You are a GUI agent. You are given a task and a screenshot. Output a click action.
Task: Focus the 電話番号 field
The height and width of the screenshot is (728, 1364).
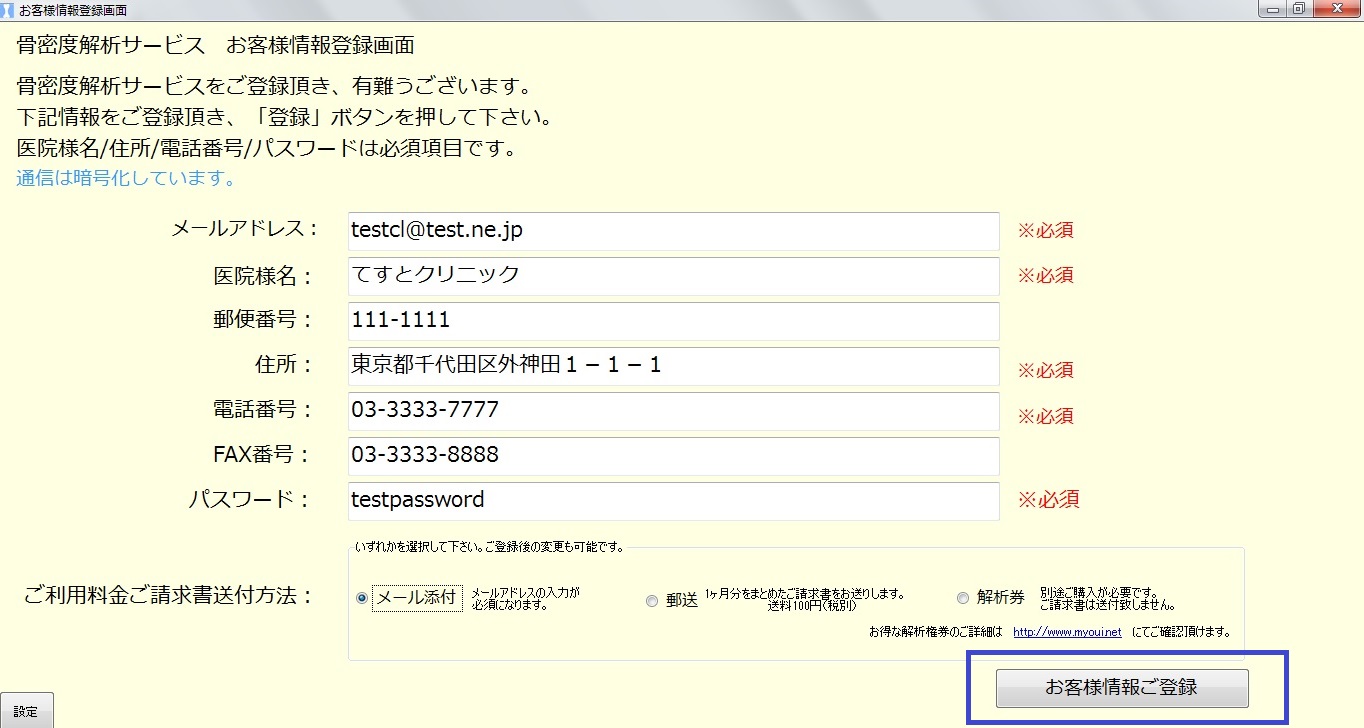coord(673,411)
